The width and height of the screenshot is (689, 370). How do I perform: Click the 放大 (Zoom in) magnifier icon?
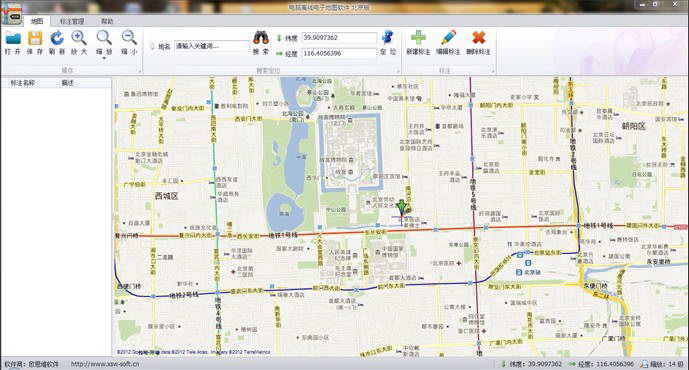[79, 38]
